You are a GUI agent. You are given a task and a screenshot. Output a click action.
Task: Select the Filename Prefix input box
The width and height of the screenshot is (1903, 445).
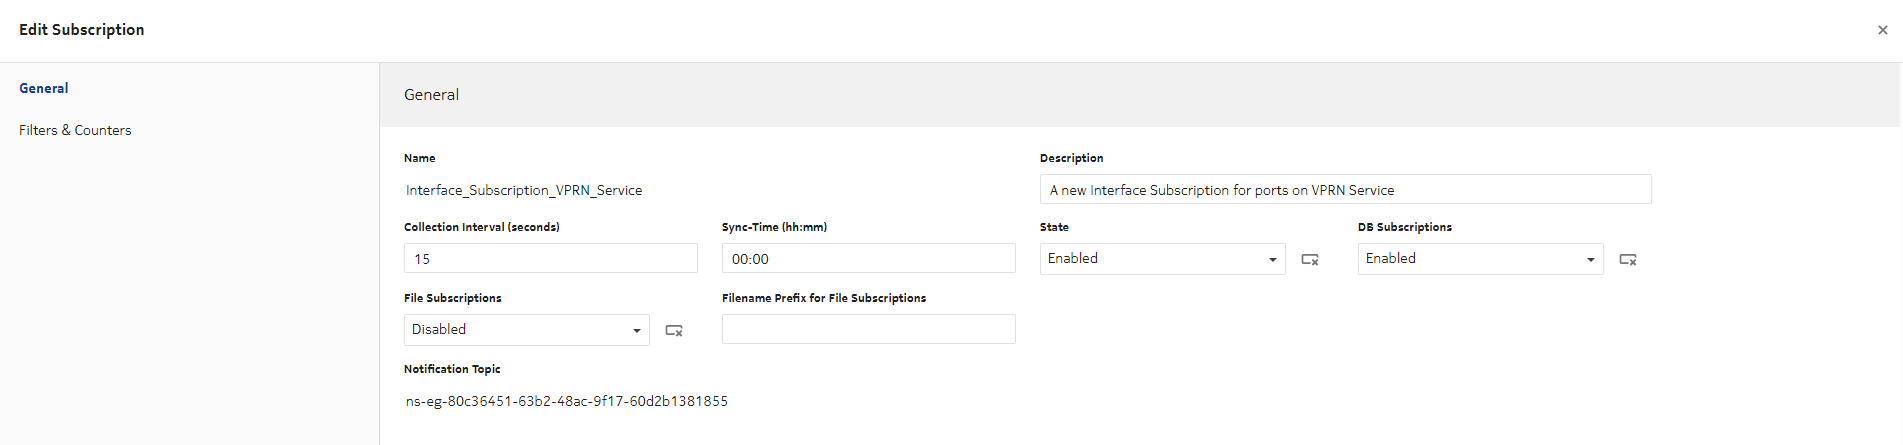pos(868,330)
